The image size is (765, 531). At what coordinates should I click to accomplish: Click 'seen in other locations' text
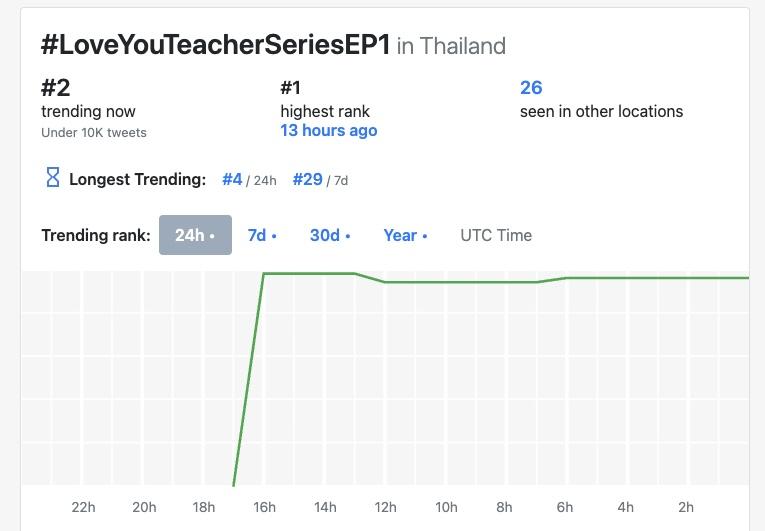pos(601,111)
